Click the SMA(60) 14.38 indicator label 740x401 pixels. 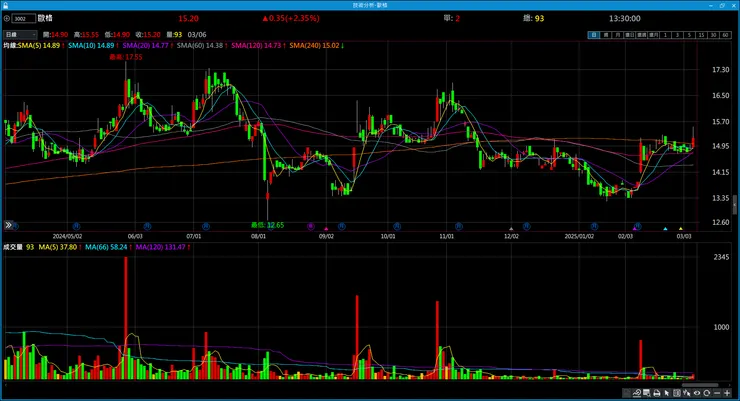point(200,45)
